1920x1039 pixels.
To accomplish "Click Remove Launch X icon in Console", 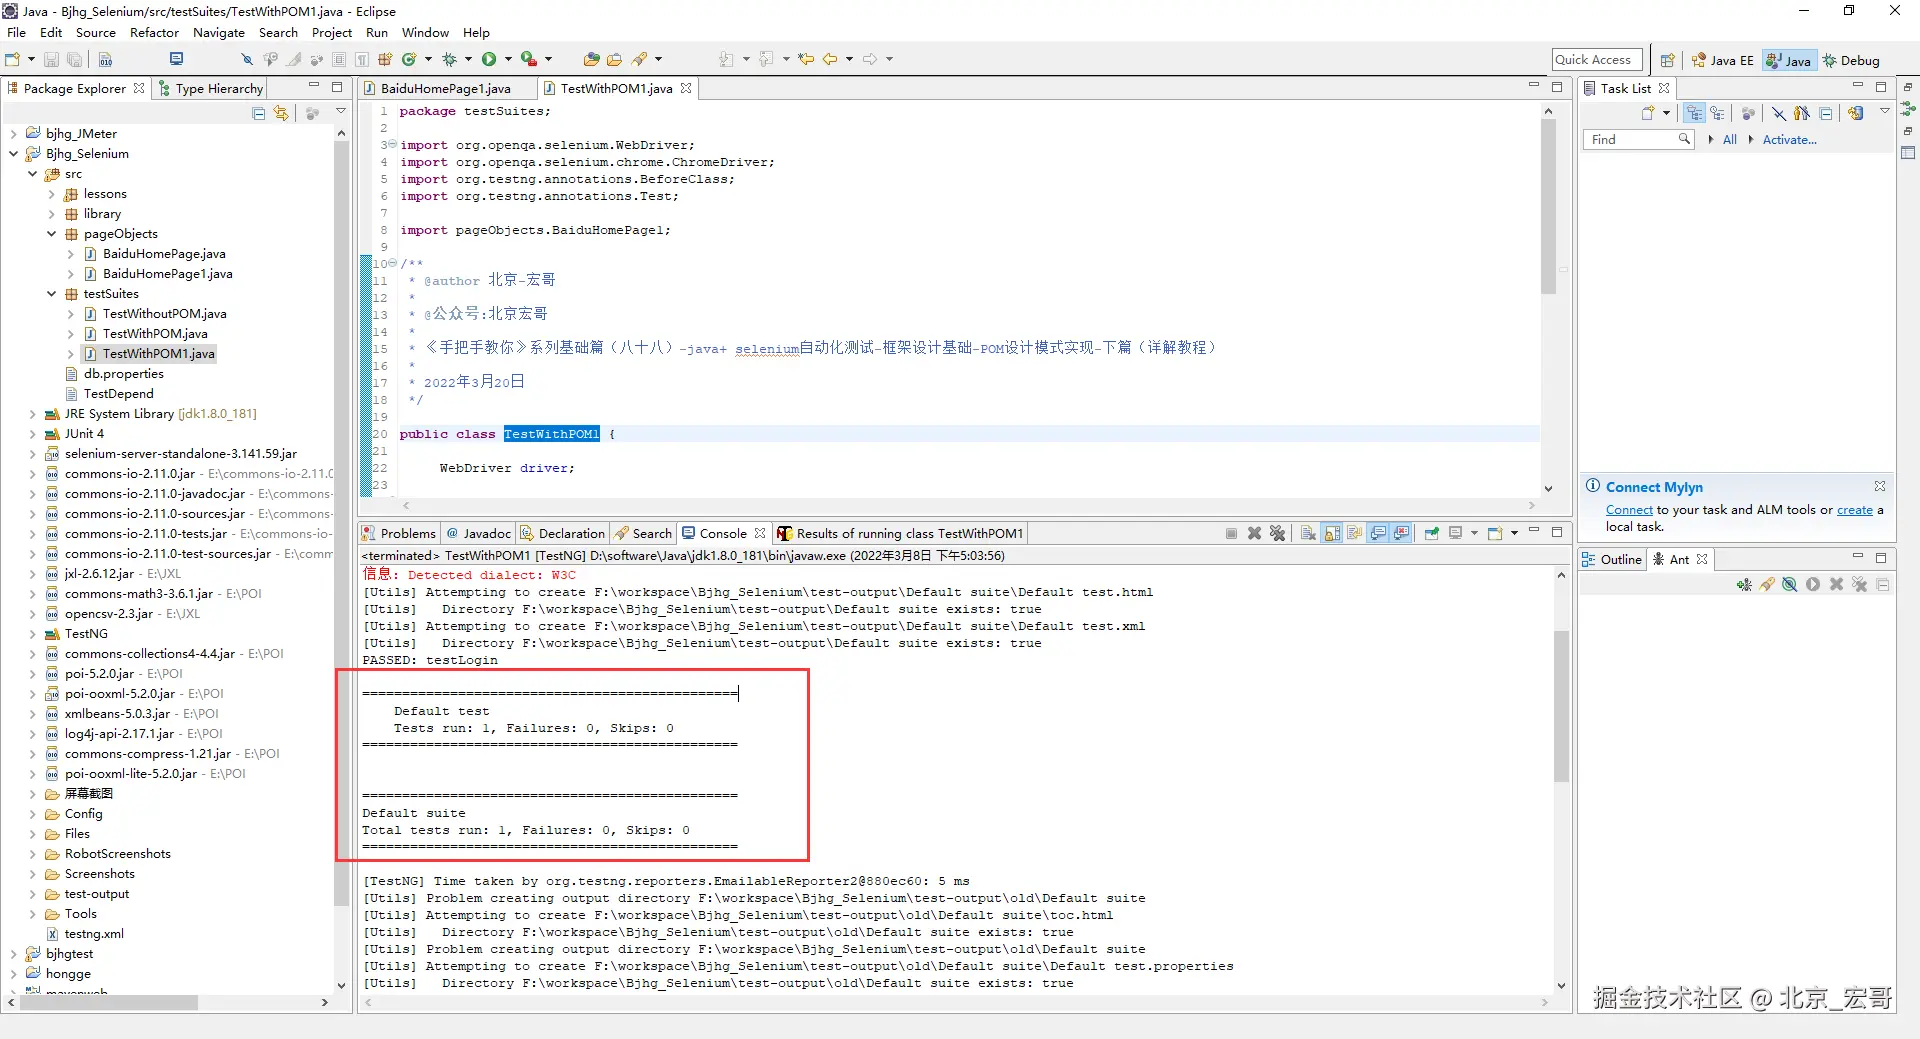I will click(1254, 533).
